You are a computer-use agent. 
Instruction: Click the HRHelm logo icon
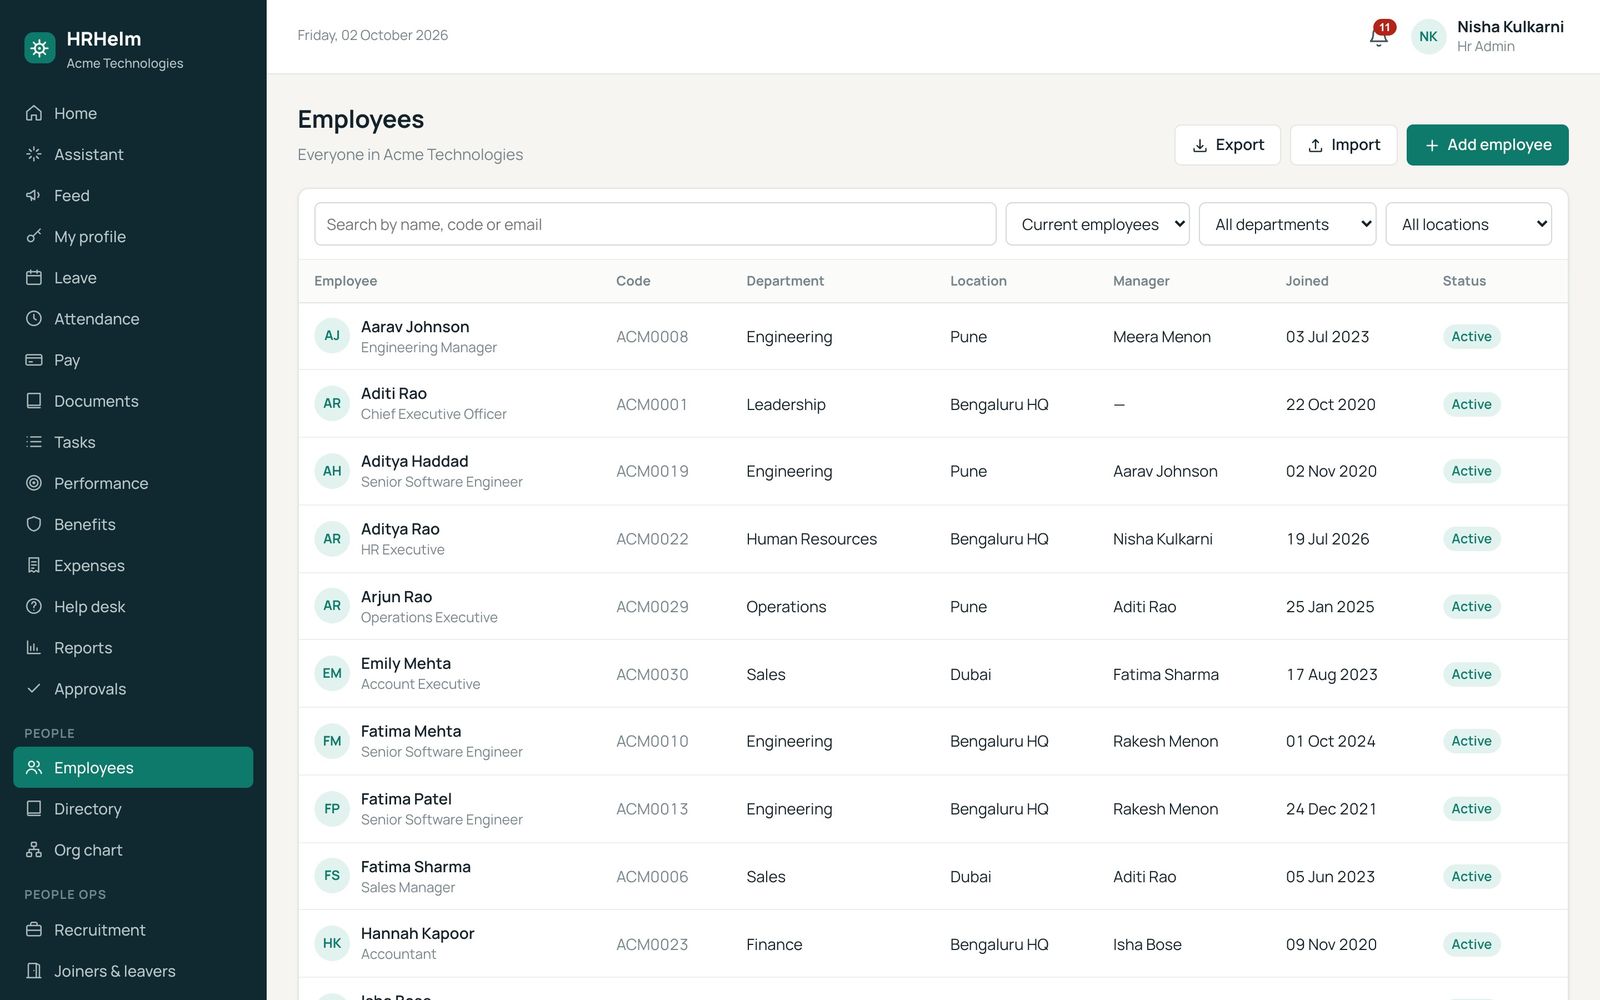(40, 48)
